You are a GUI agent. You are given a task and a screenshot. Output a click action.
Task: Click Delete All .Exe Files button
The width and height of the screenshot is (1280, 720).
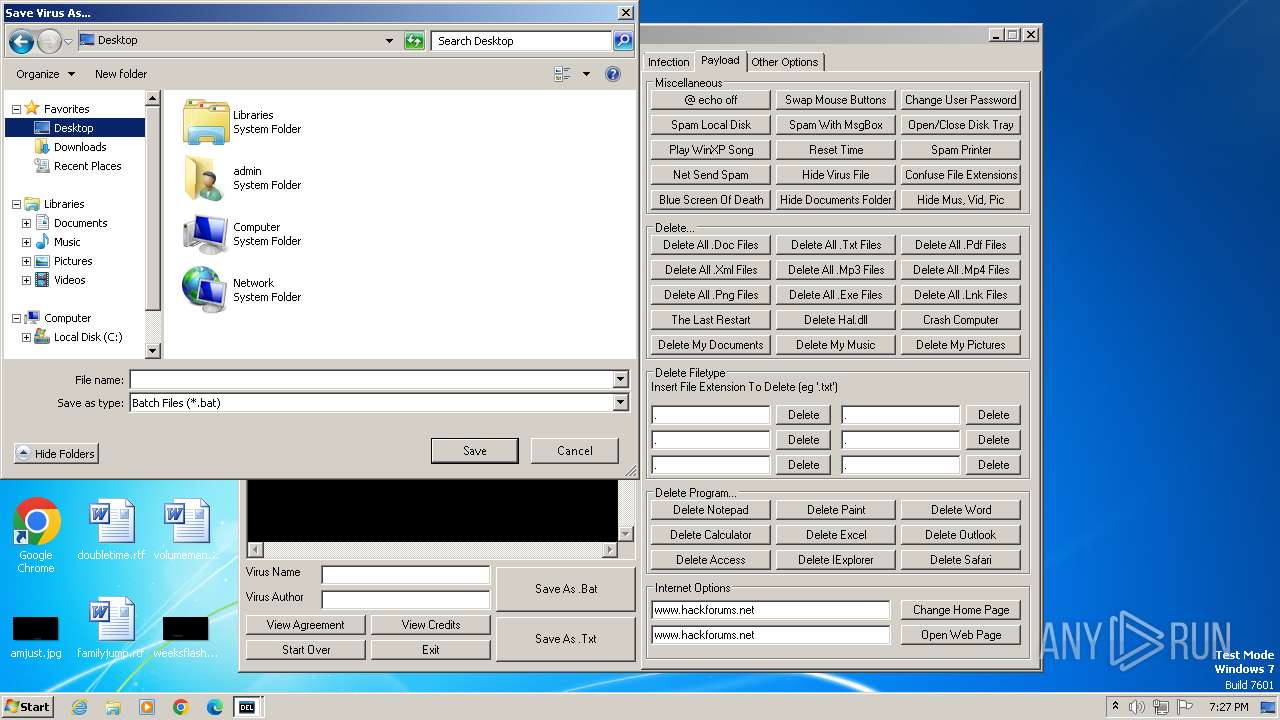pos(836,295)
